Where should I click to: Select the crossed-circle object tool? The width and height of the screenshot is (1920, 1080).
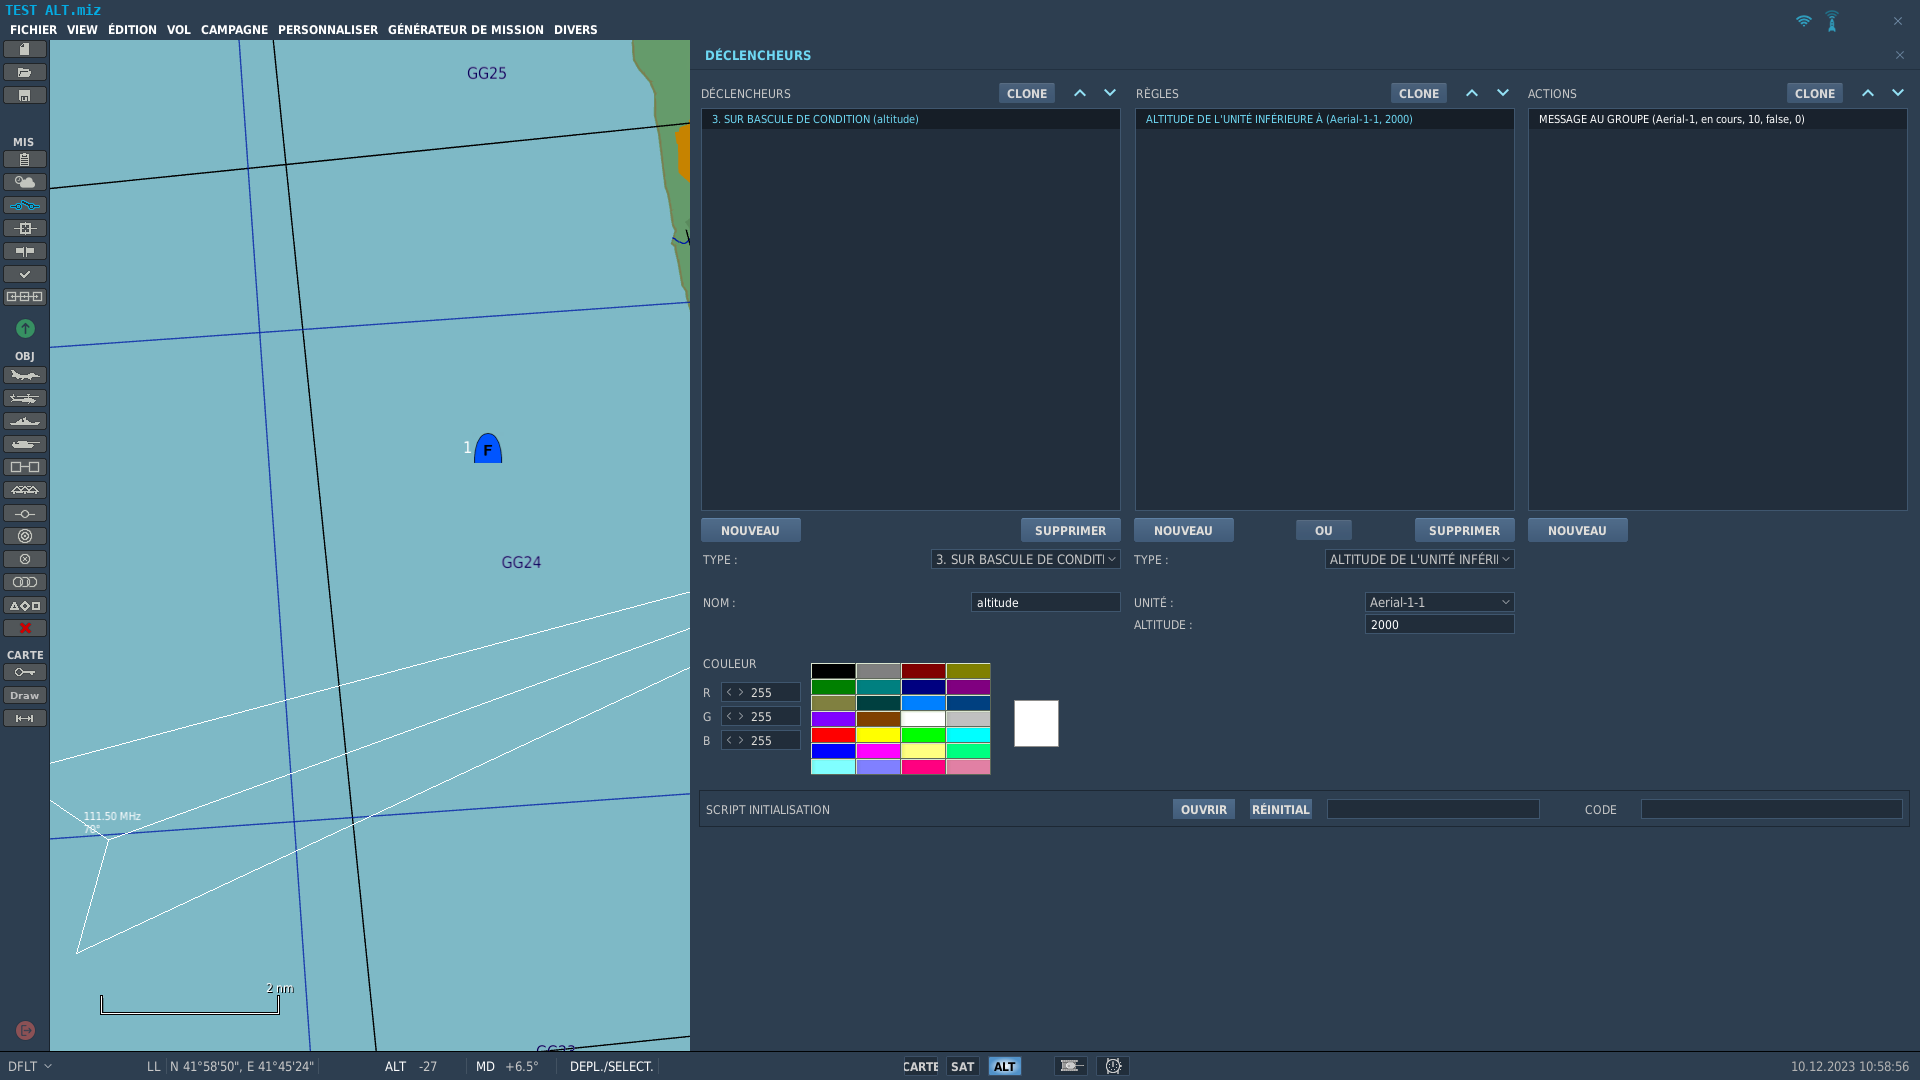(25, 559)
